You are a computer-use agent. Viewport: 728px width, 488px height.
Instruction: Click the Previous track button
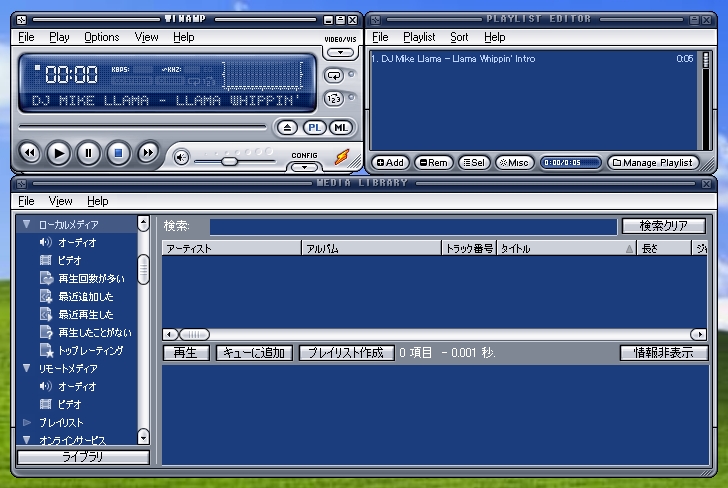tap(30, 153)
